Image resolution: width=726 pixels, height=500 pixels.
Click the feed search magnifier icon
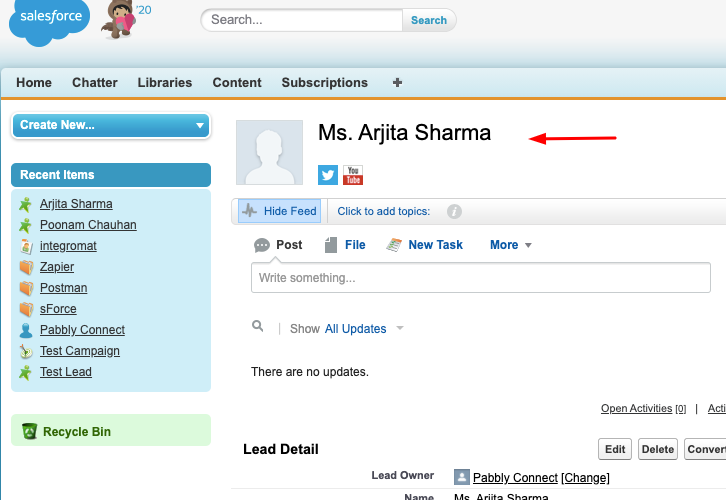tap(257, 326)
